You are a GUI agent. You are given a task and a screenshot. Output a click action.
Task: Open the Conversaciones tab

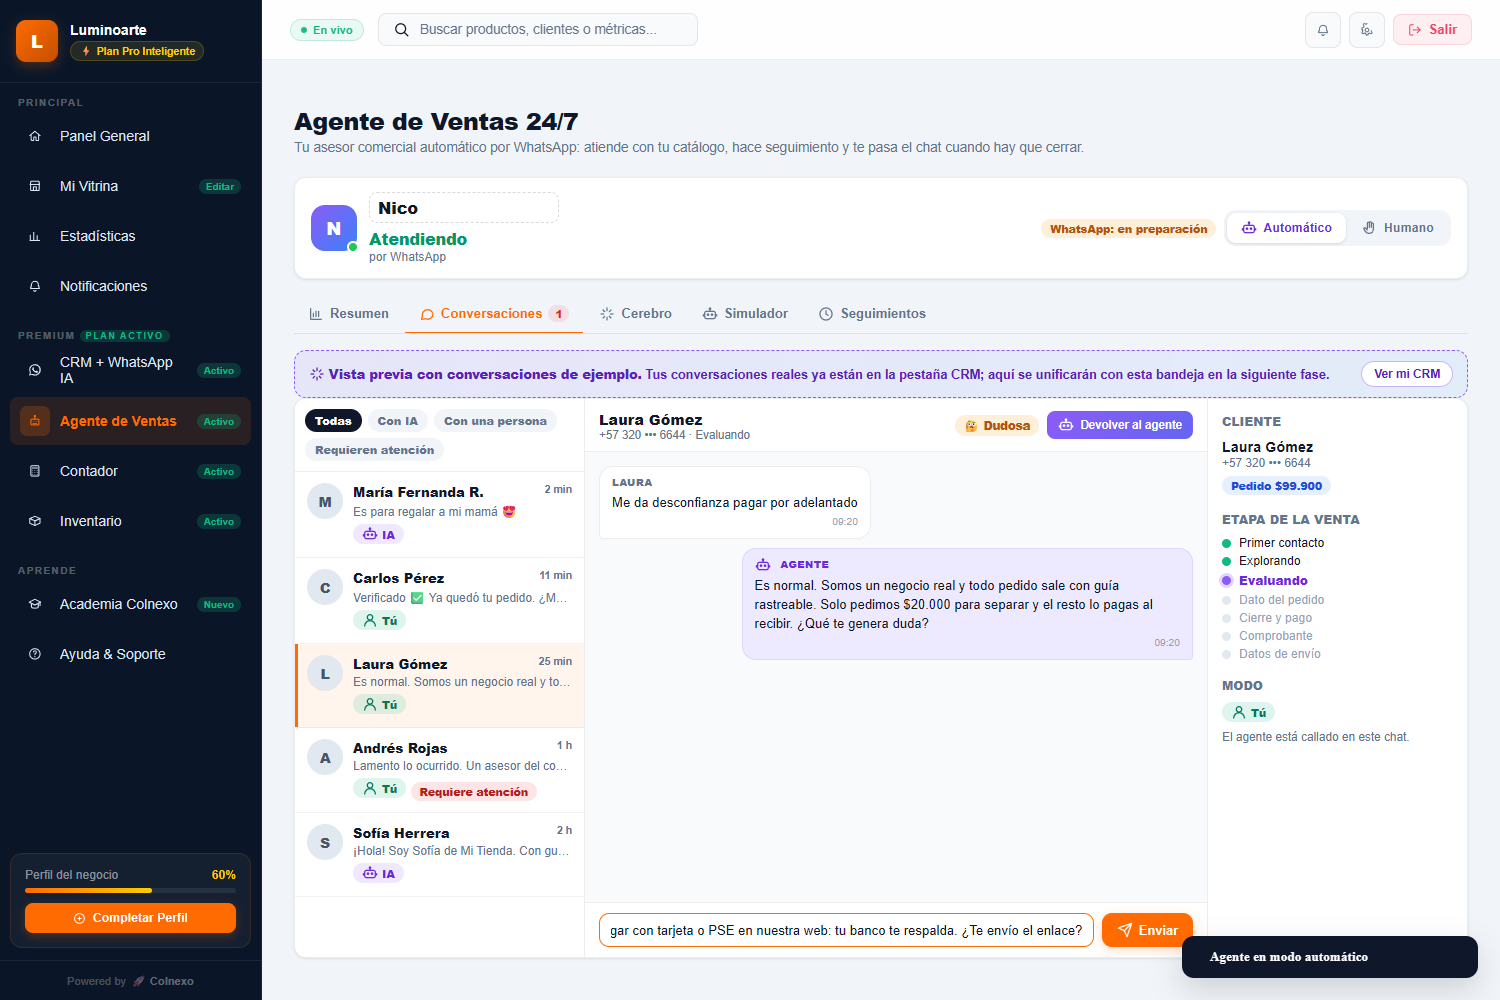coord(494,314)
